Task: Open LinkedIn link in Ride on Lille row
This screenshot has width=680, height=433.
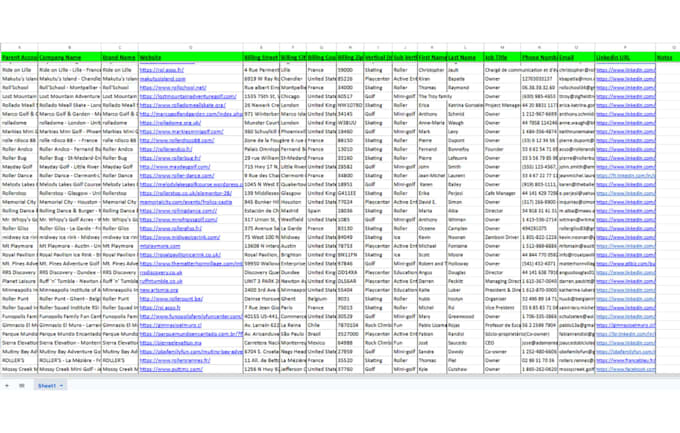Action: point(625,70)
